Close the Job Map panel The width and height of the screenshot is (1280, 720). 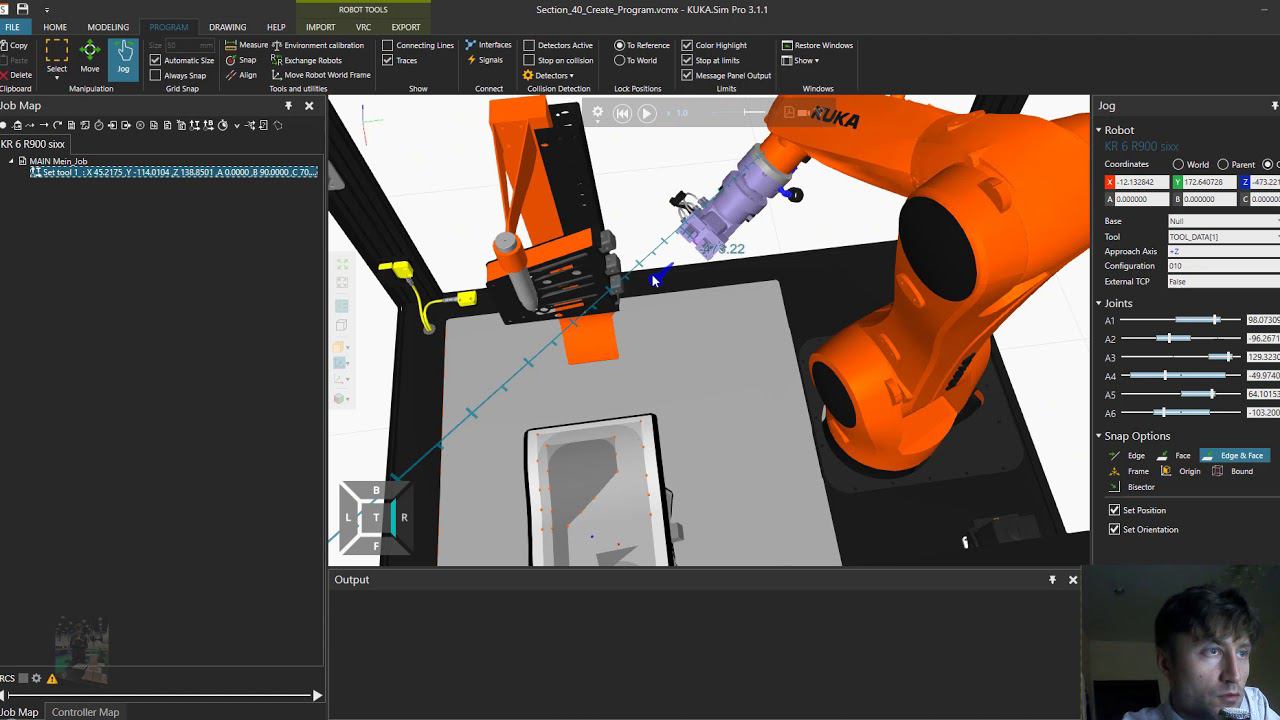point(309,105)
